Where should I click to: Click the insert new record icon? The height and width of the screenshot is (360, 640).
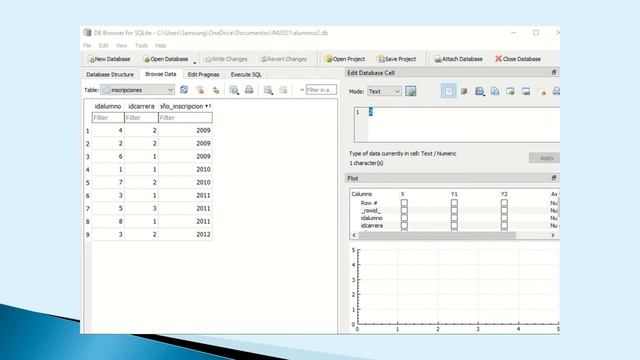268,90
